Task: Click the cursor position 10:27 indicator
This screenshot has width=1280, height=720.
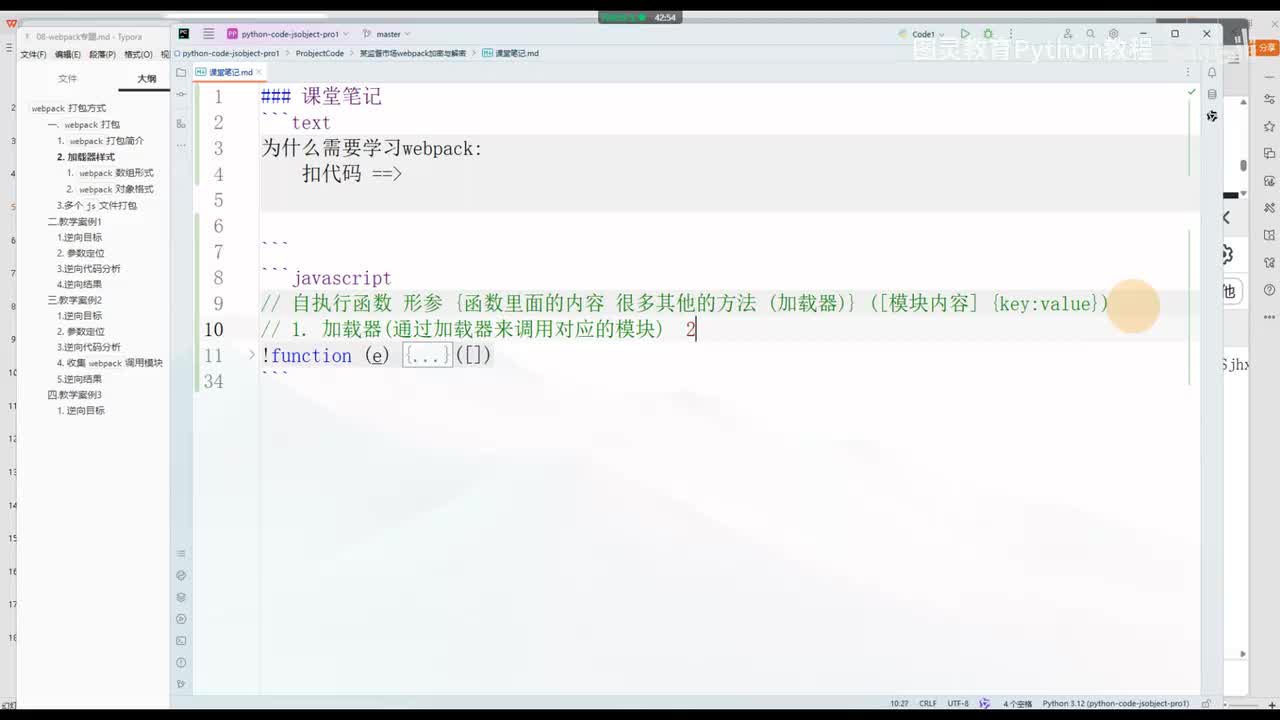Action: tap(899, 703)
